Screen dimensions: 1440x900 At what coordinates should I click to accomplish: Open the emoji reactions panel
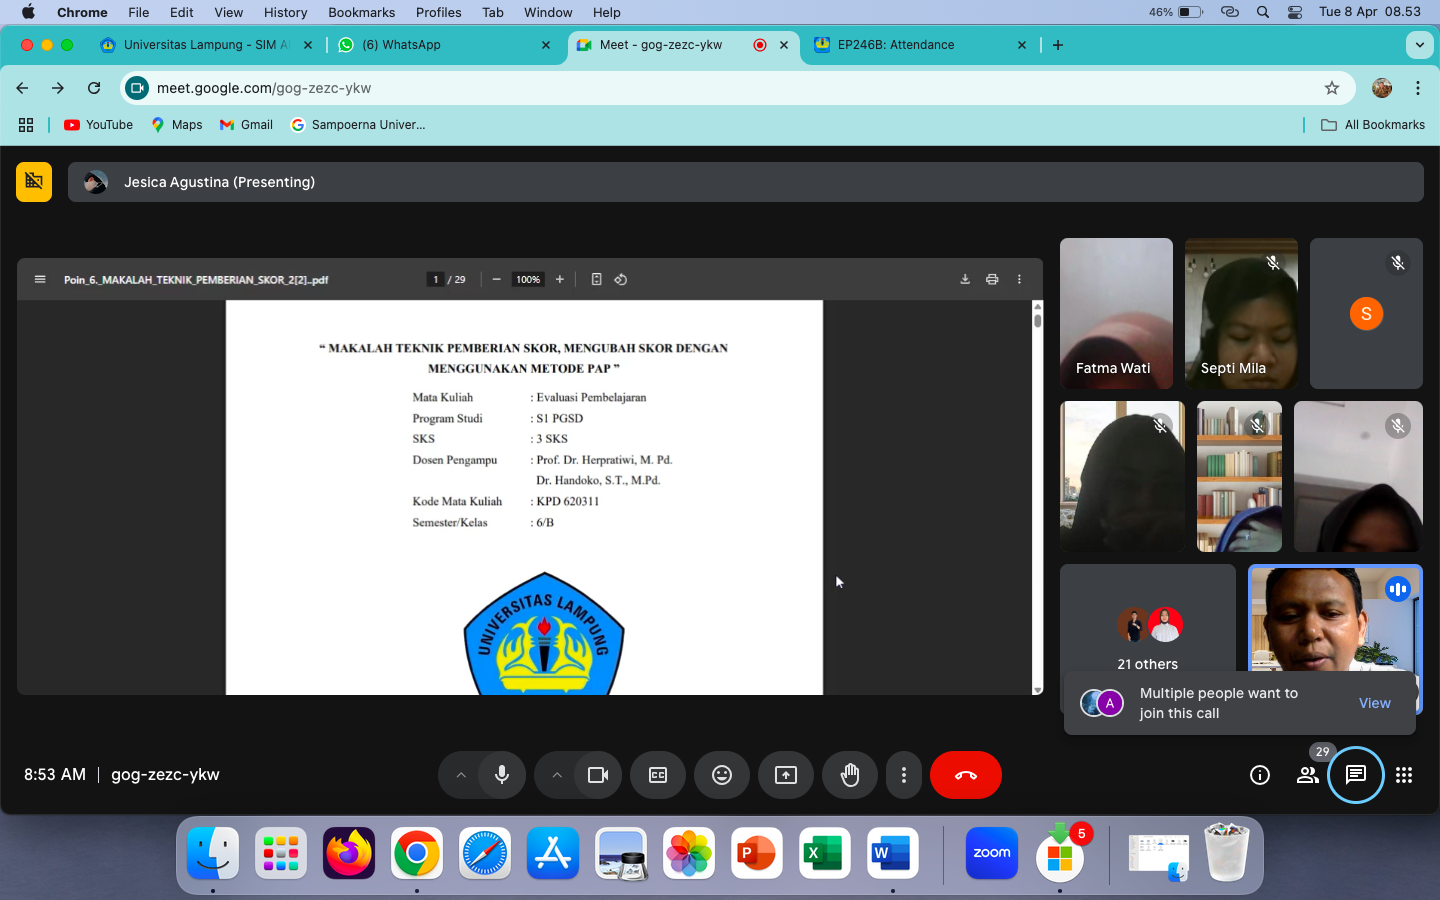722,775
